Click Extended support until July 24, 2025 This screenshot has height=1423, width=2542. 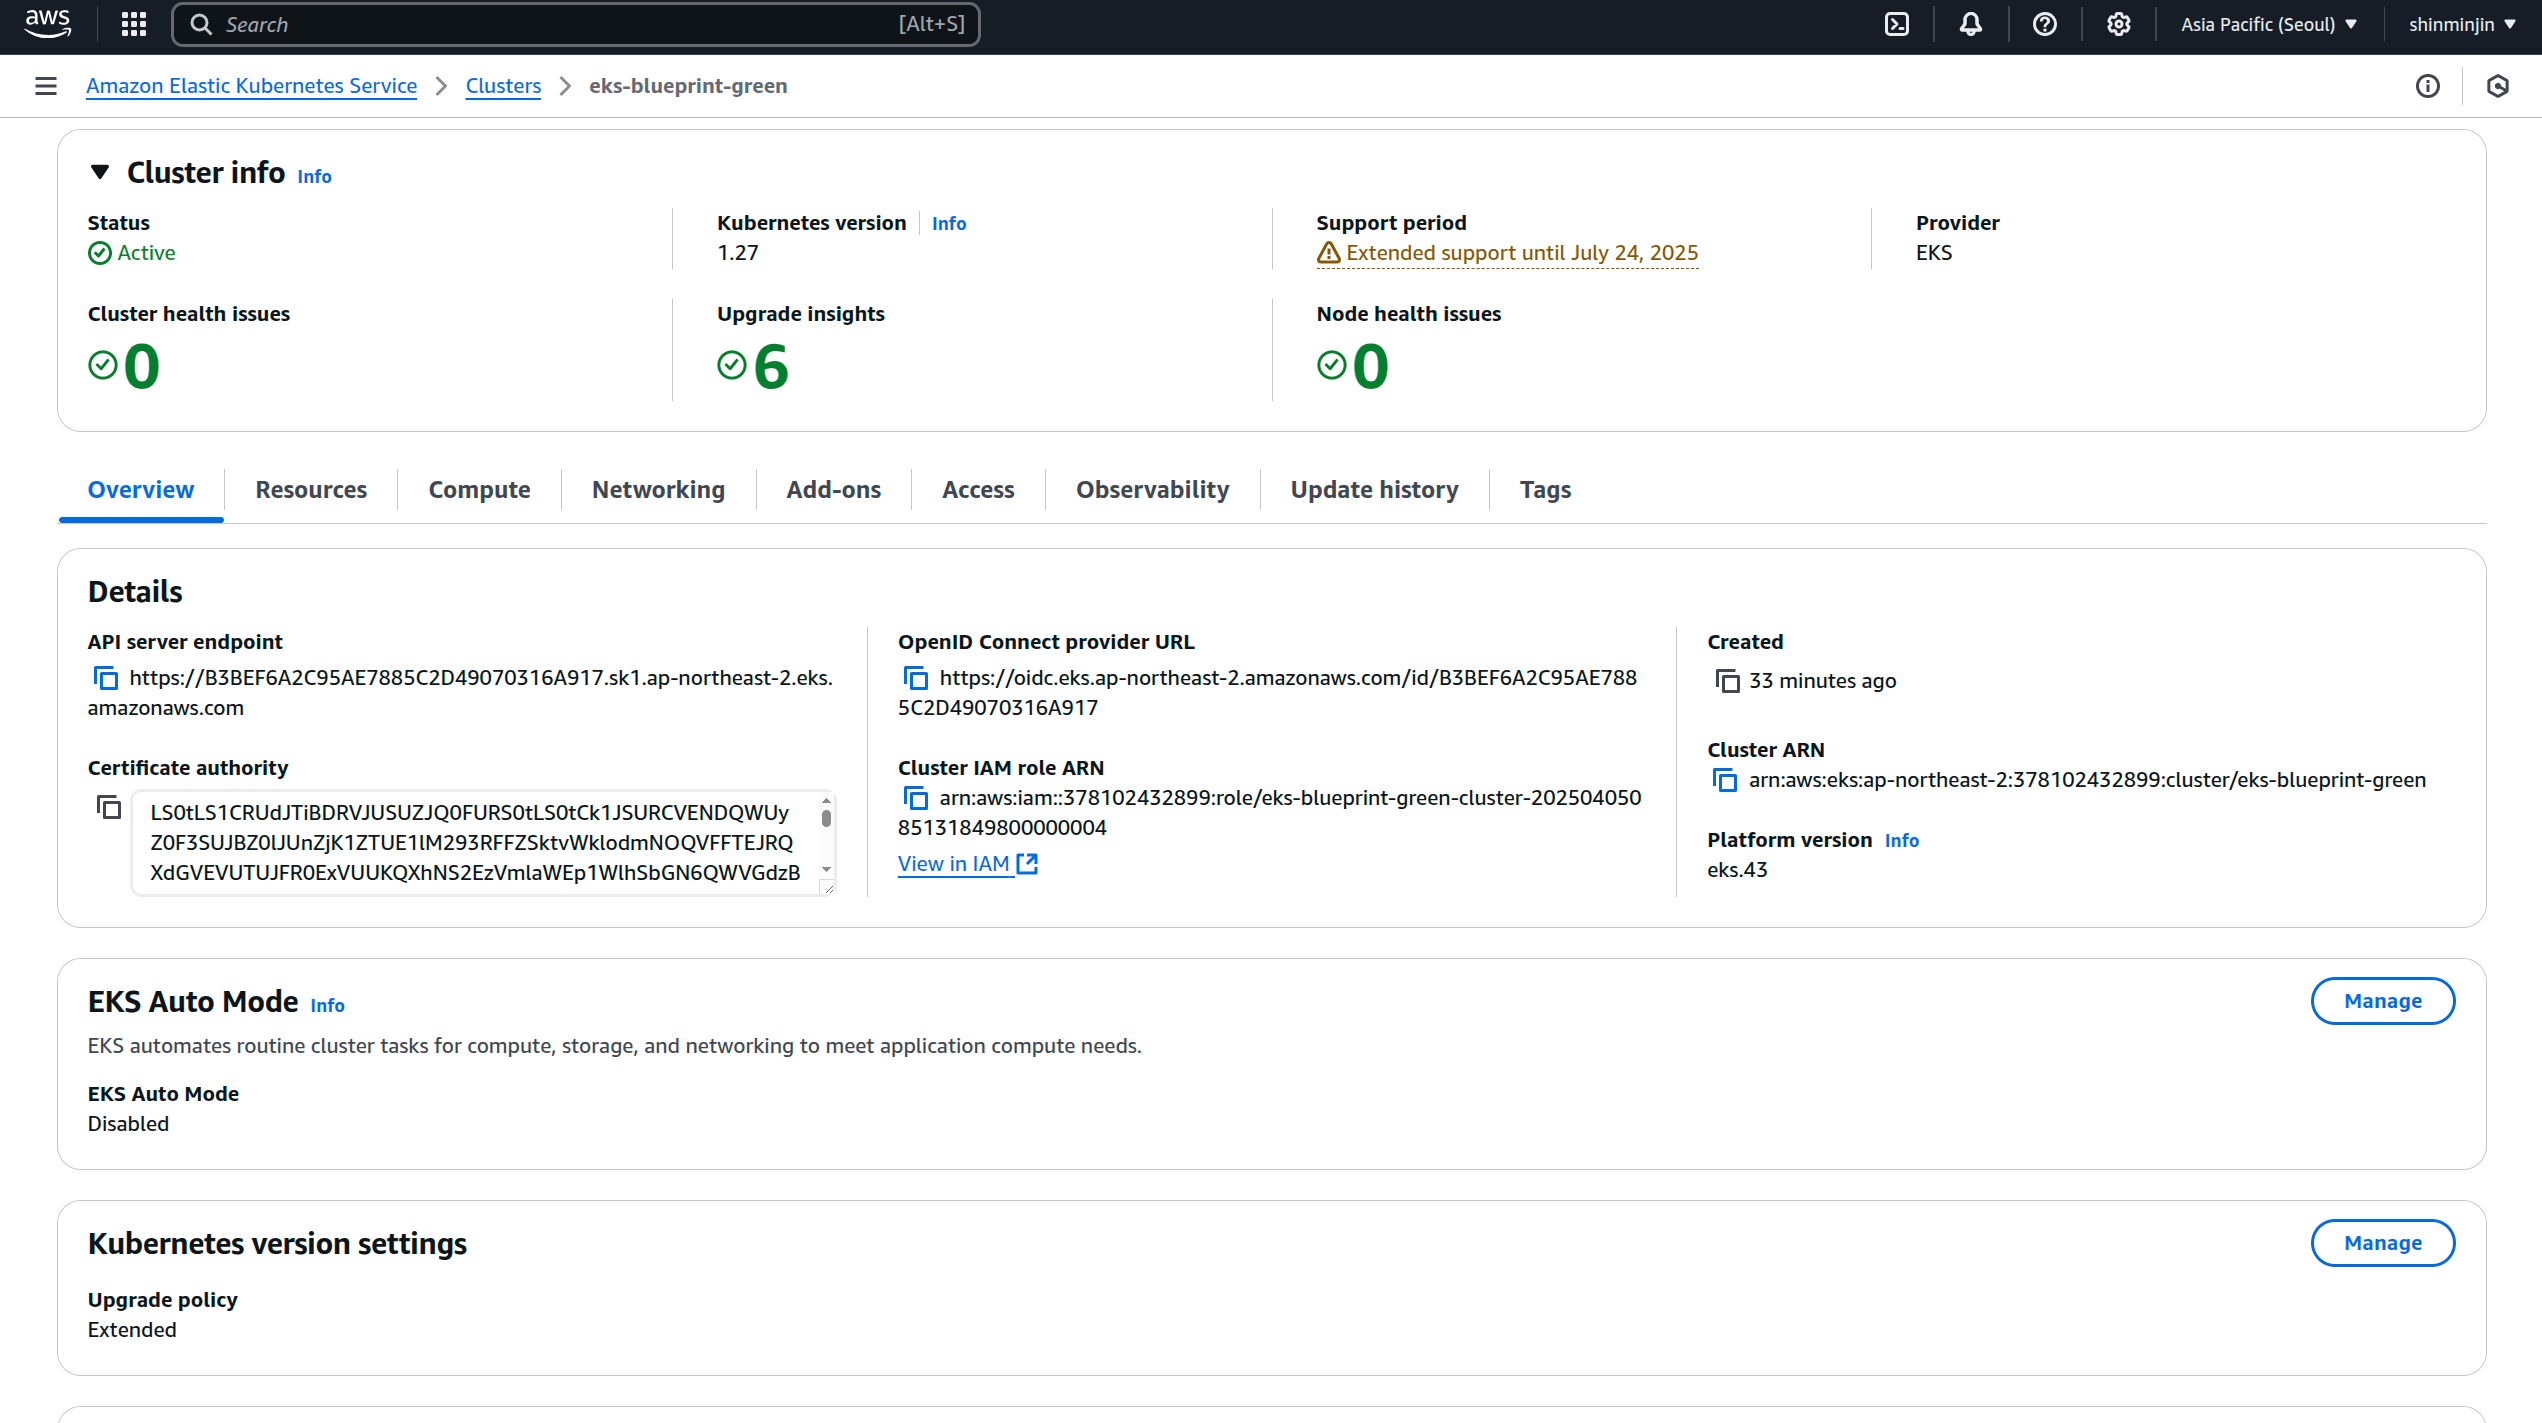pos(1521,253)
